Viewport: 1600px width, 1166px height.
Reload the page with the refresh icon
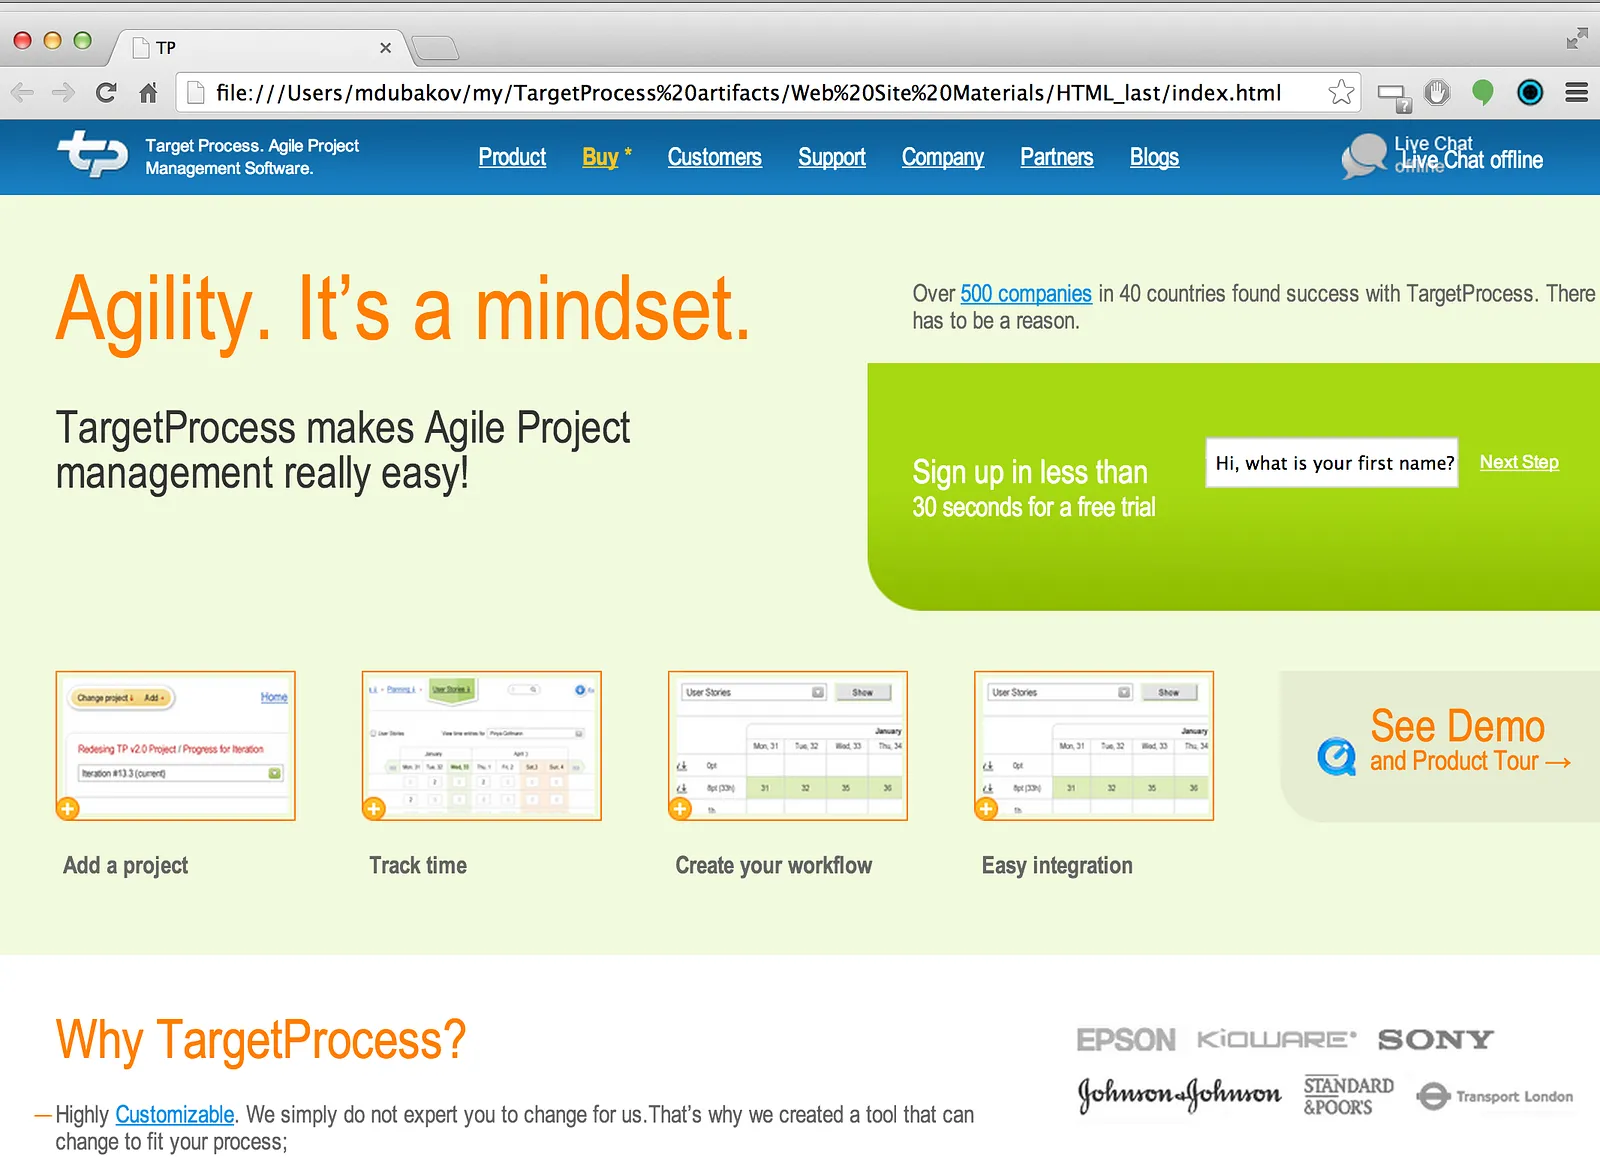pos(106,93)
